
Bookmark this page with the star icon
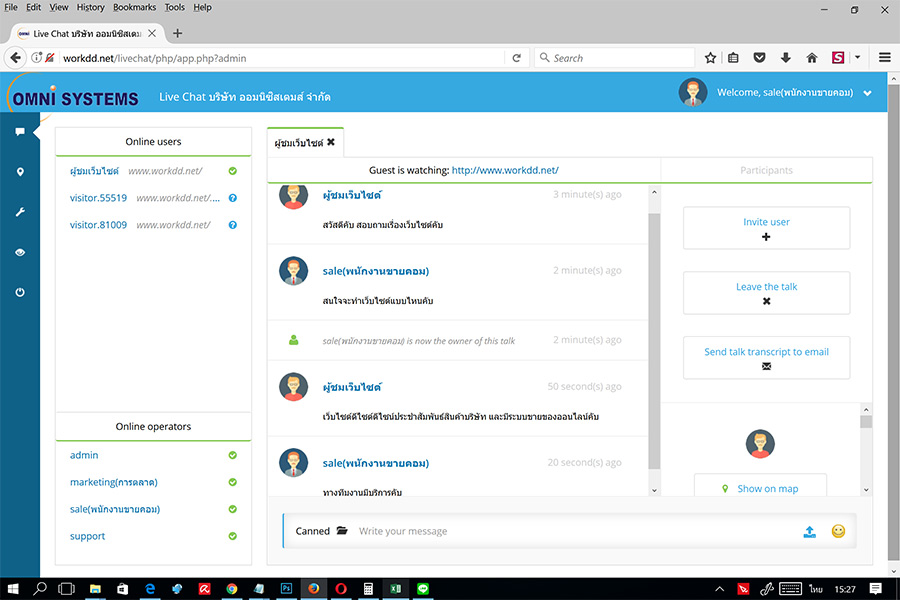pos(710,57)
